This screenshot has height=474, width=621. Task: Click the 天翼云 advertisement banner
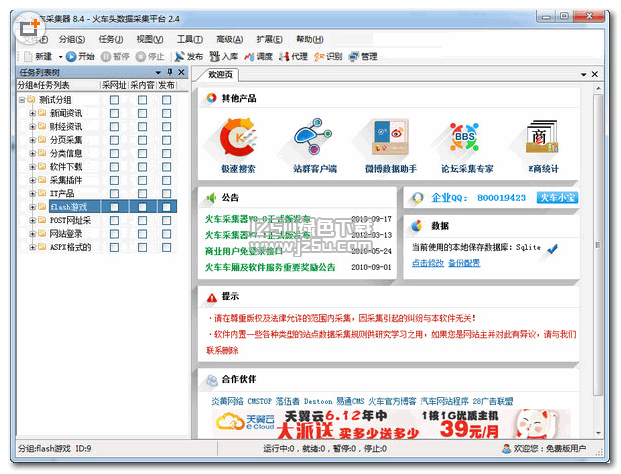pos(391,424)
